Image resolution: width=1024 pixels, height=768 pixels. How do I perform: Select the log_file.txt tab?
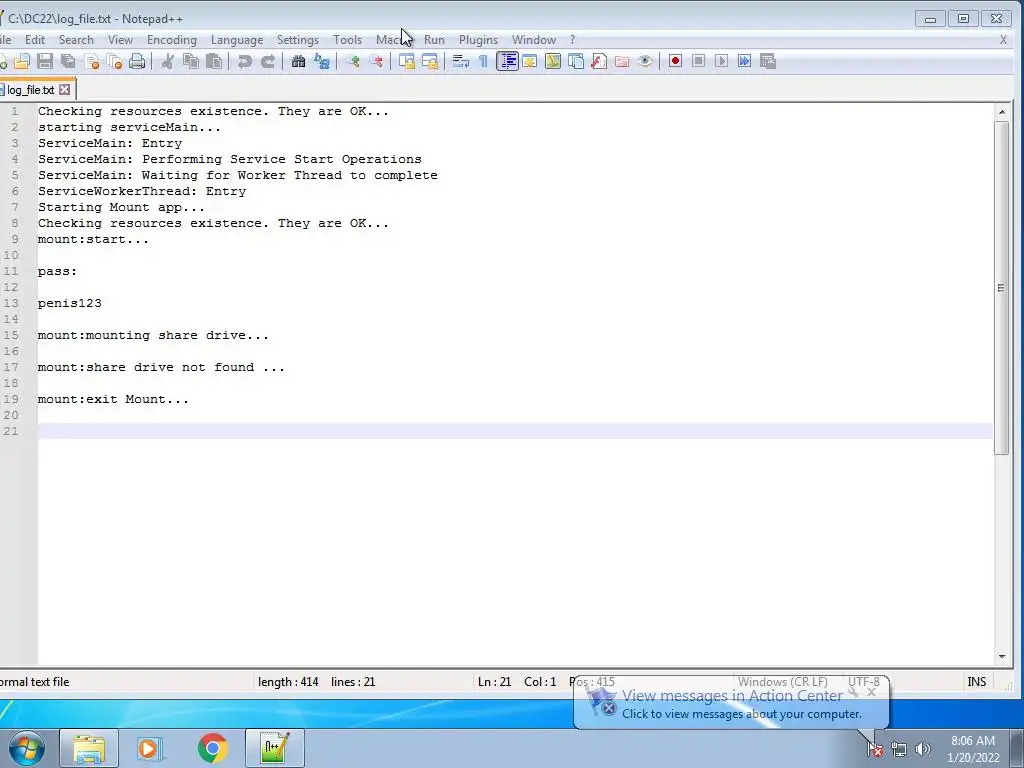[x=30, y=90]
